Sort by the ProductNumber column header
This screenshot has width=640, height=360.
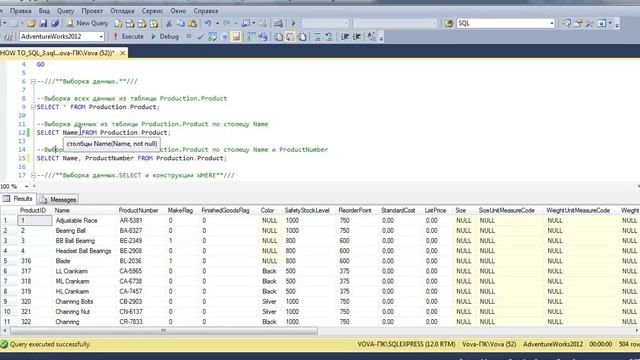138,211
